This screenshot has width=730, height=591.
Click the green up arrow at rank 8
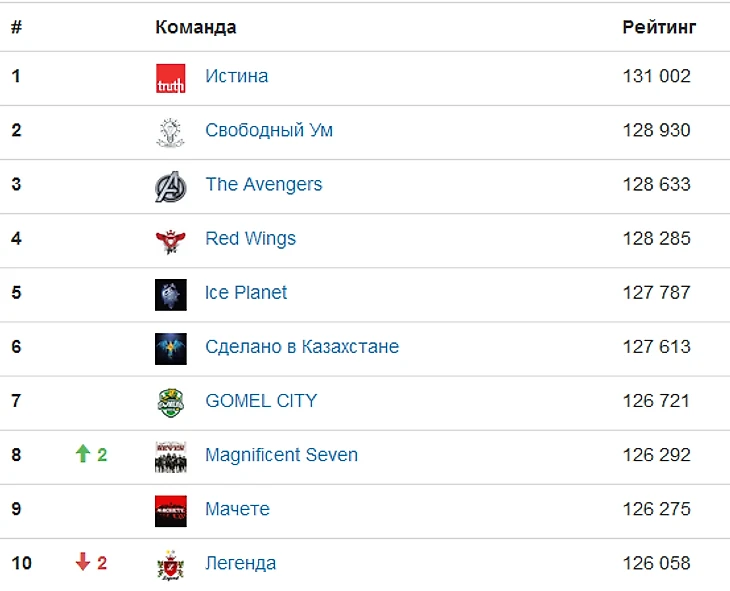pyautogui.click(x=83, y=453)
